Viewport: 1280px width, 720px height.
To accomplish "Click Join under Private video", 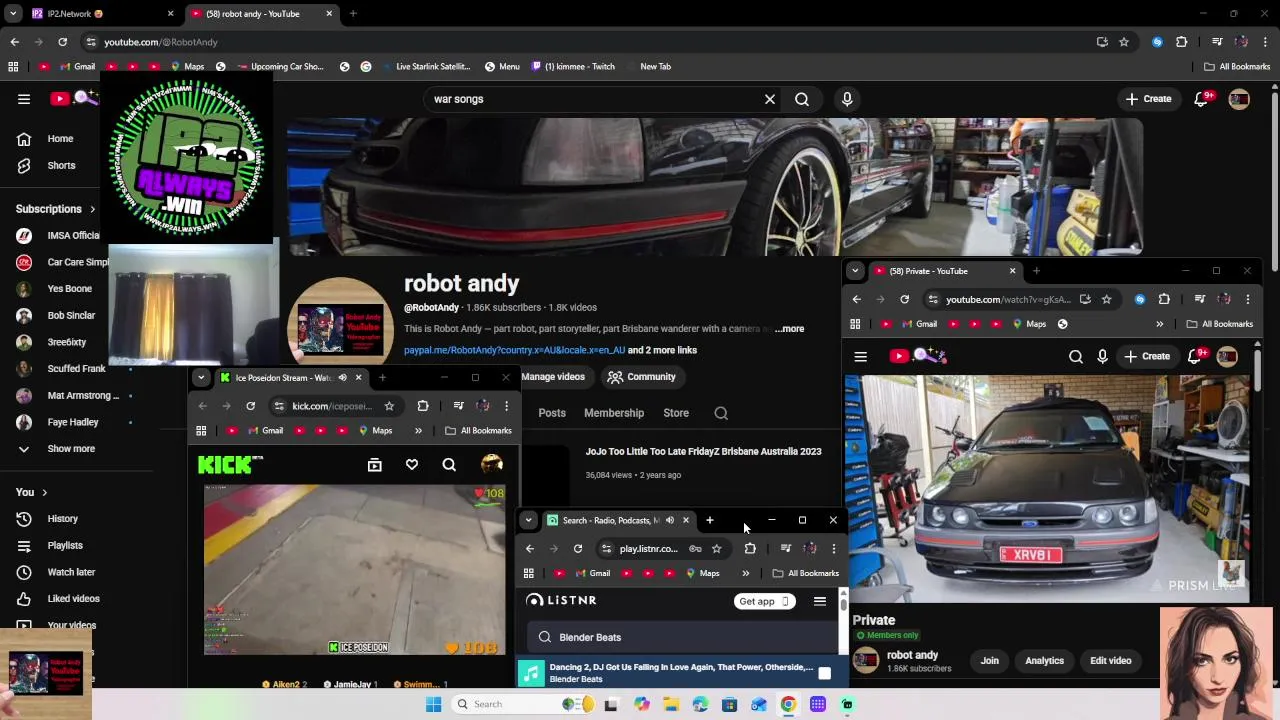I will (990, 661).
